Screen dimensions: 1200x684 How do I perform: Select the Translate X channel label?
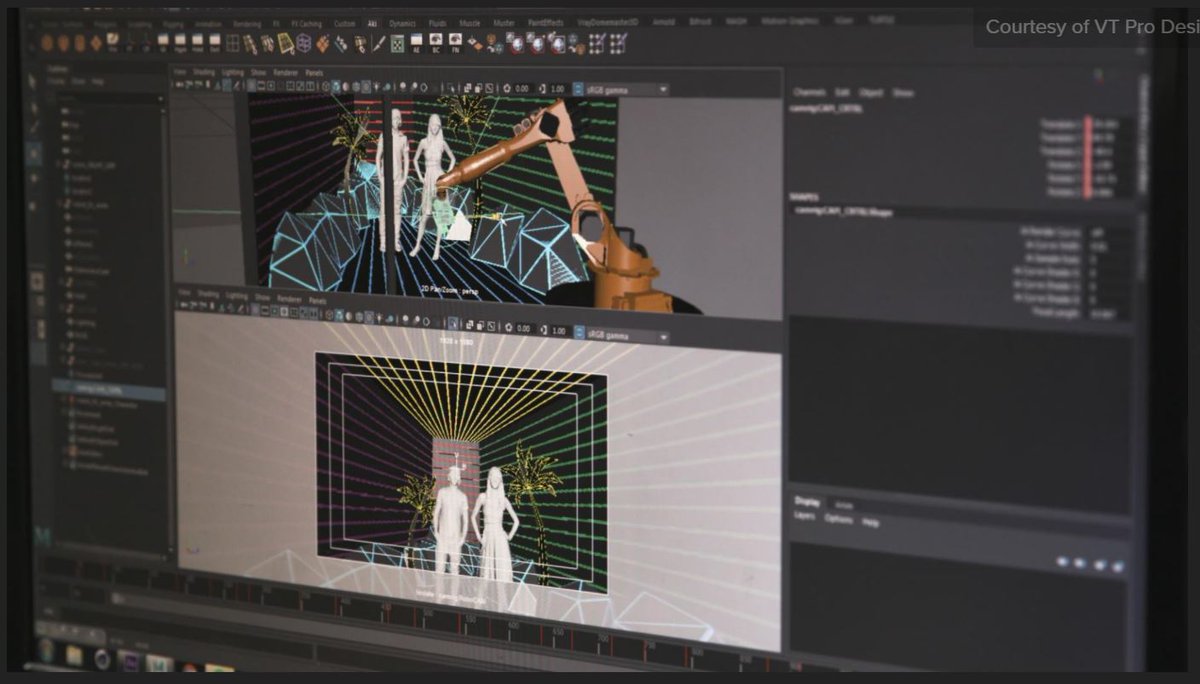(1061, 124)
